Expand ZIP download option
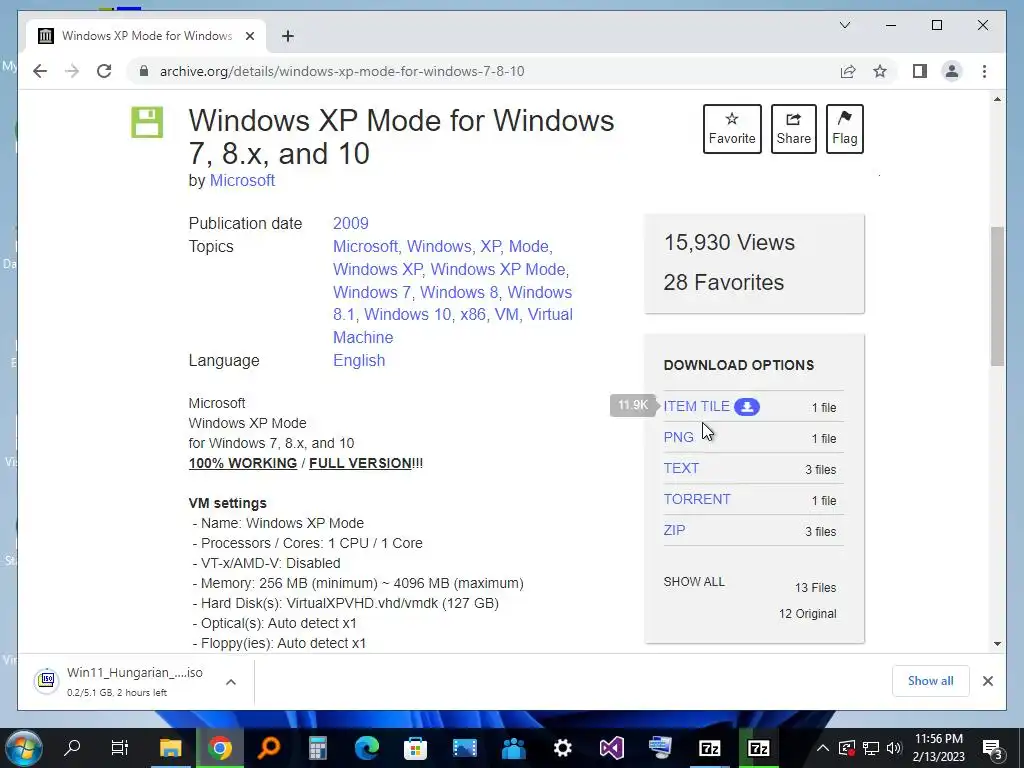The width and height of the screenshot is (1024, 768). coord(674,530)
